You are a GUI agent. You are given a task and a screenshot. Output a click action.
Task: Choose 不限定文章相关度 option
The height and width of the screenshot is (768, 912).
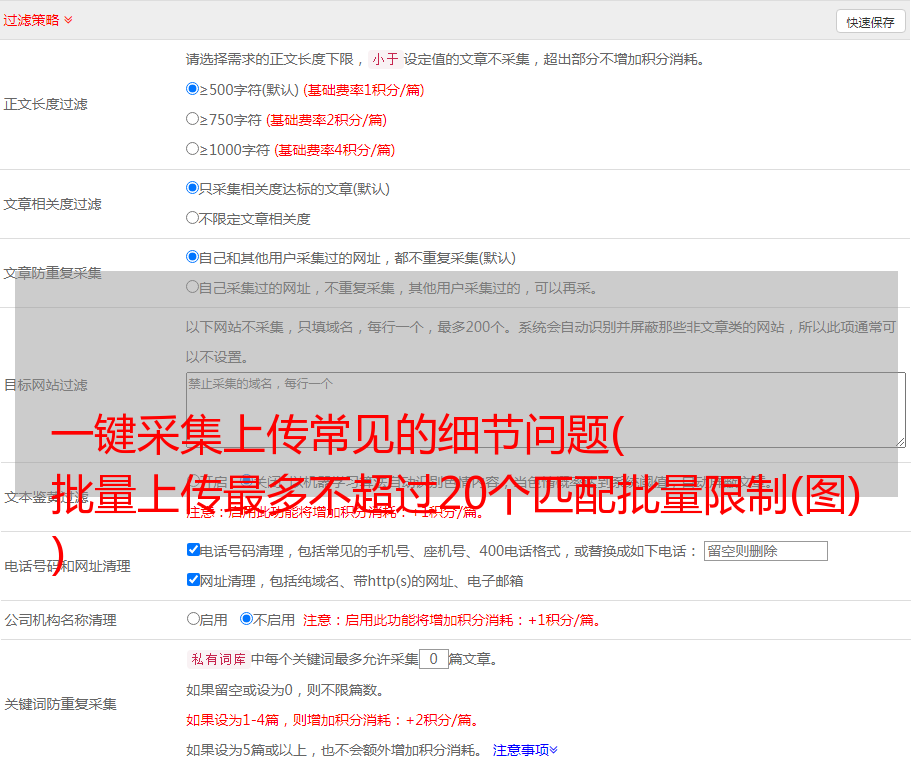point(193,218)
